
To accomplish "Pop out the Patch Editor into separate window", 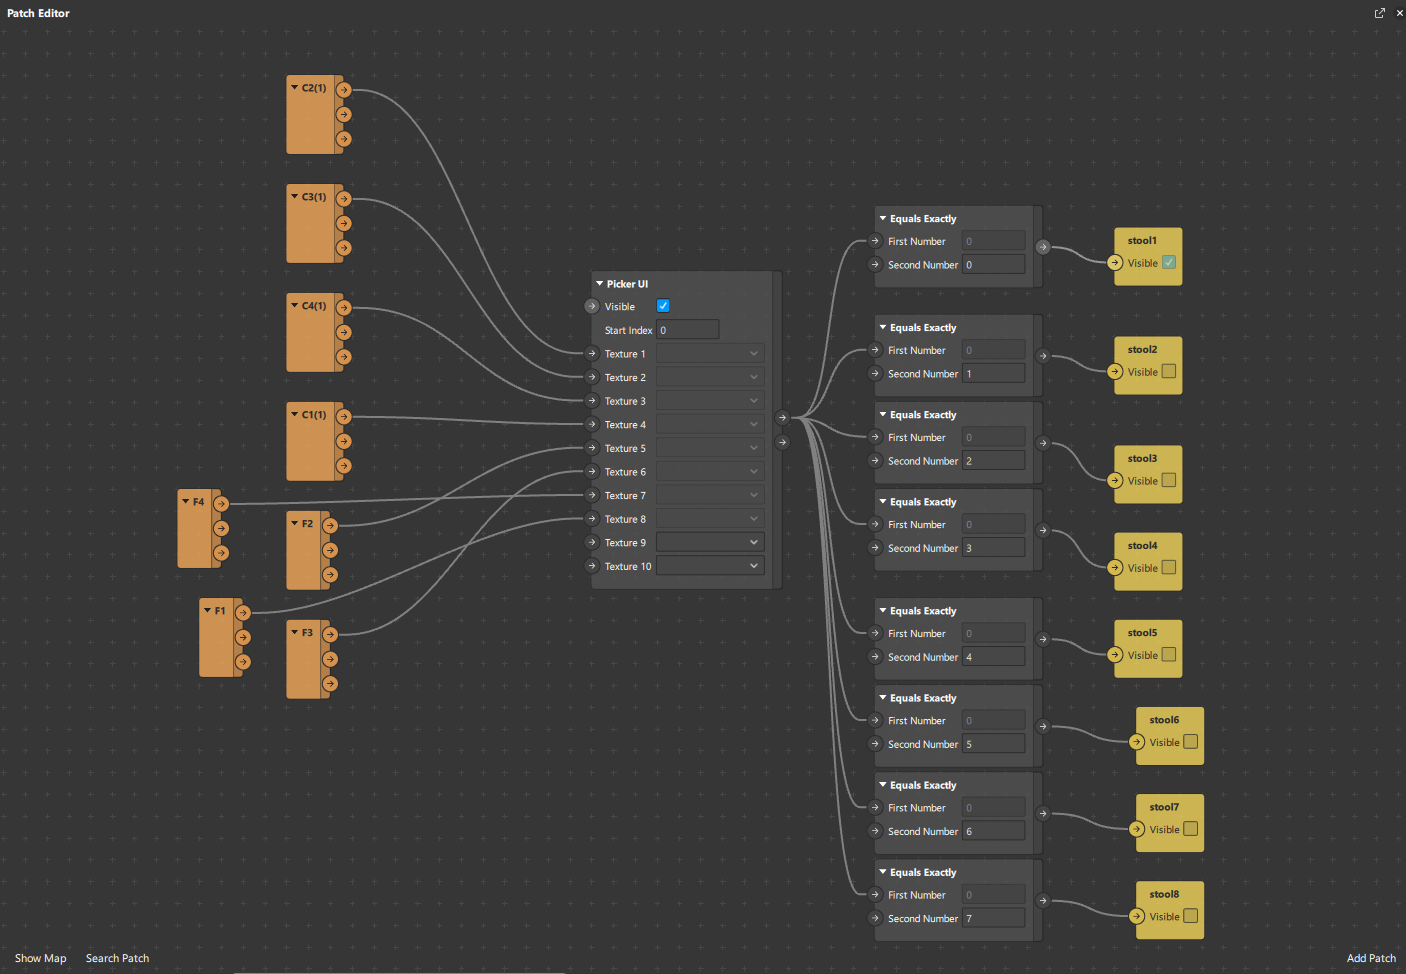I will pos(1380,13).
